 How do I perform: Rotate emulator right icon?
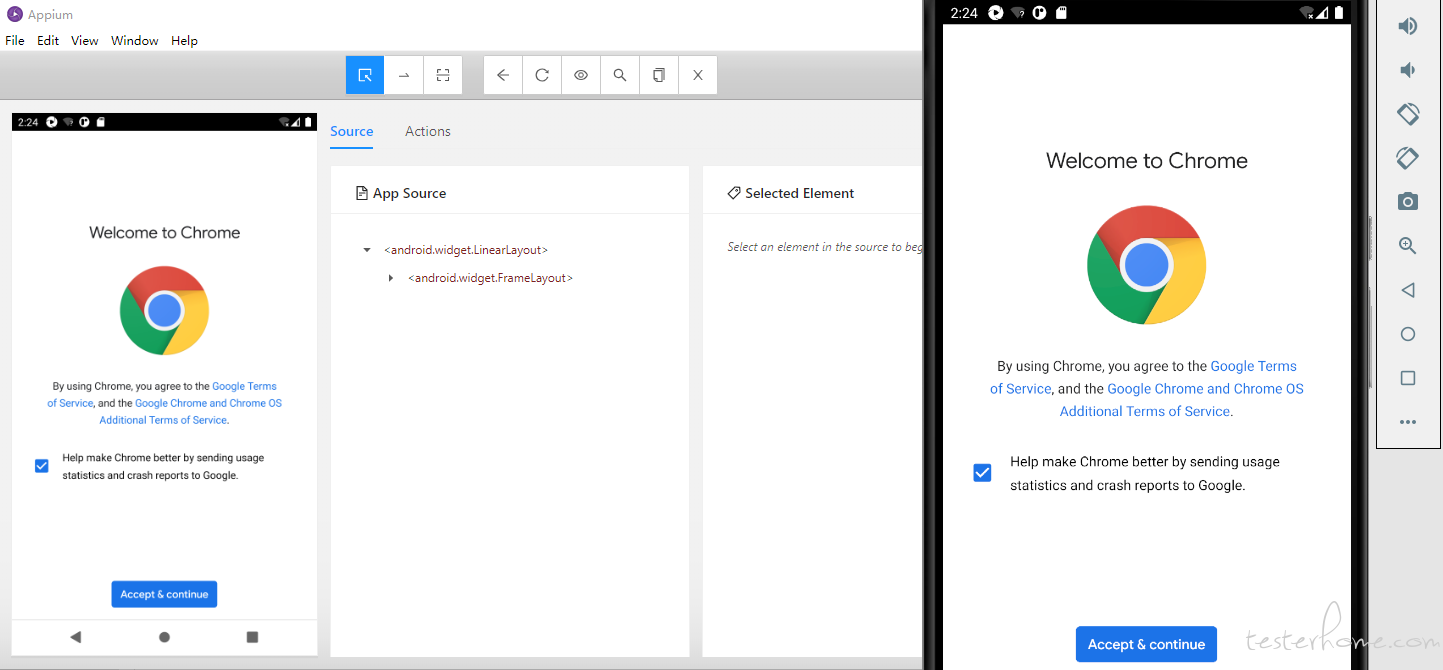(x=1408, y=158)
